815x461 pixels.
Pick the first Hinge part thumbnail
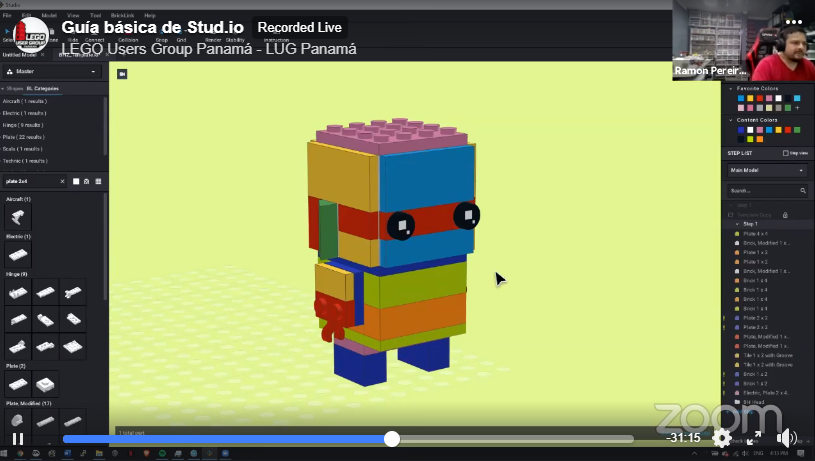18,293
